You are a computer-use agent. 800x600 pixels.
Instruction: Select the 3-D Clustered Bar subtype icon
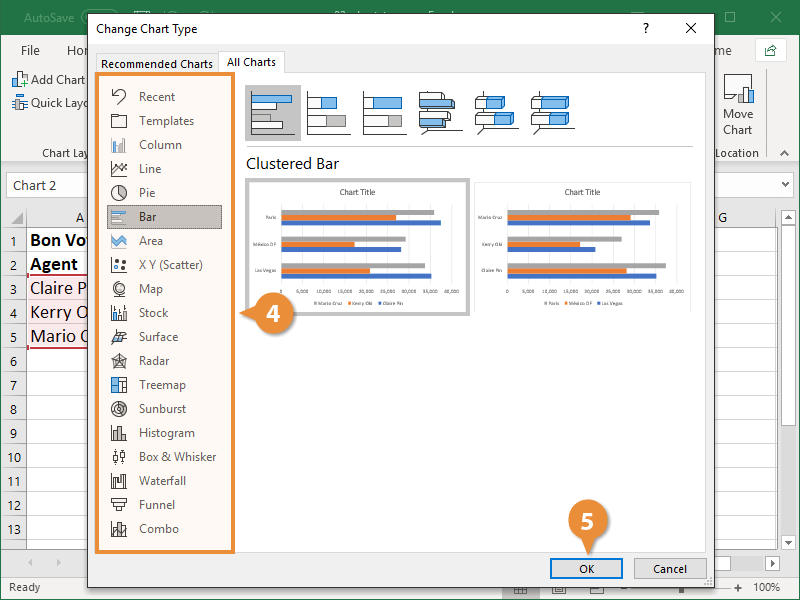coord(441,113)
